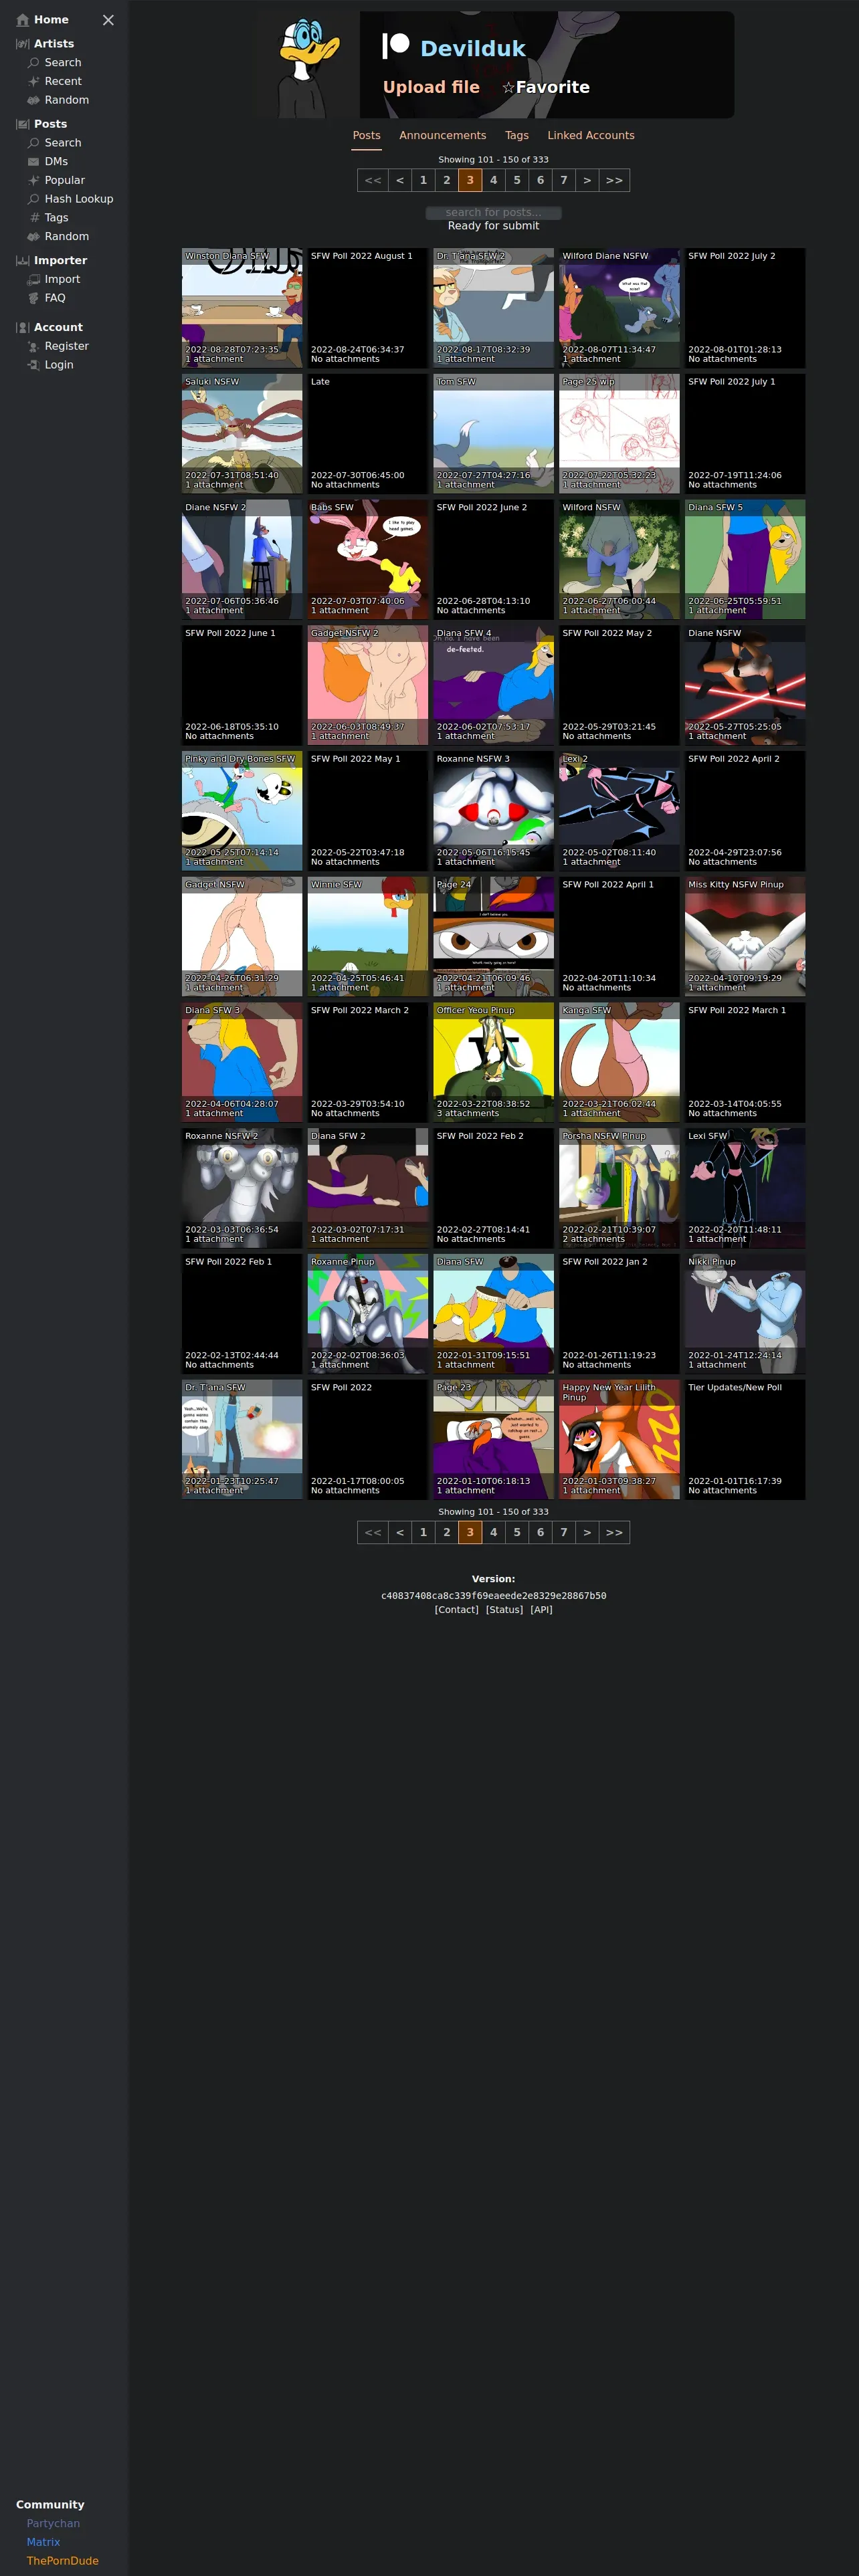859x2576 pixels.
Task: Open the Late post card
Action: (x=368, y=434)
